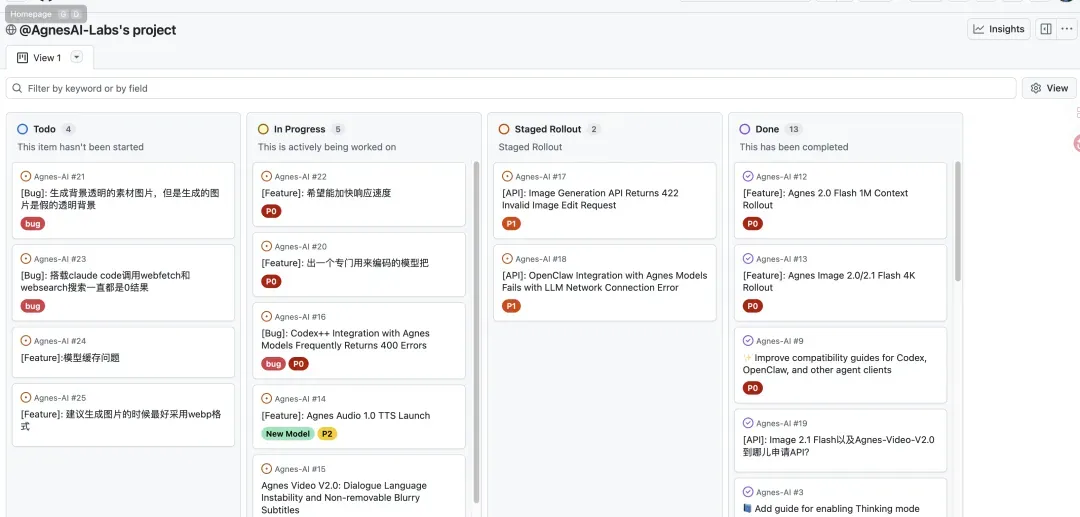Viewport: 1080px width, 517px height.
Task: Click the P0 label on issue #16
Action: point(298,363)
